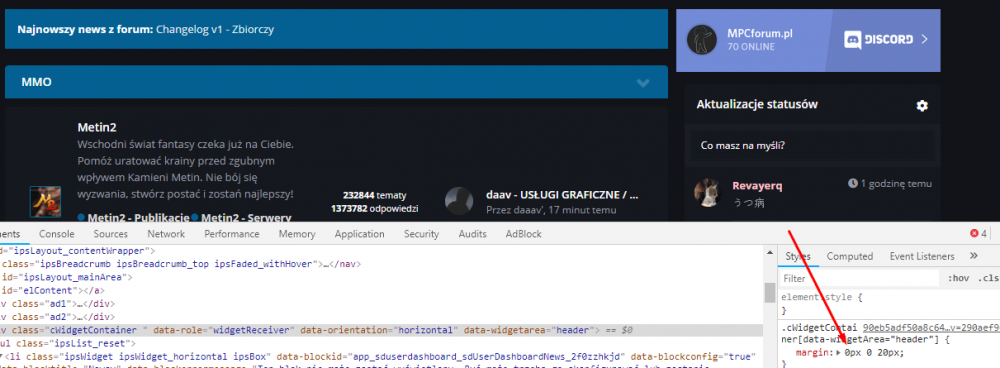This screenshot has width=1000, height=368.
Task: Focus the styles Filter input
Action: [x=860, y=279]
